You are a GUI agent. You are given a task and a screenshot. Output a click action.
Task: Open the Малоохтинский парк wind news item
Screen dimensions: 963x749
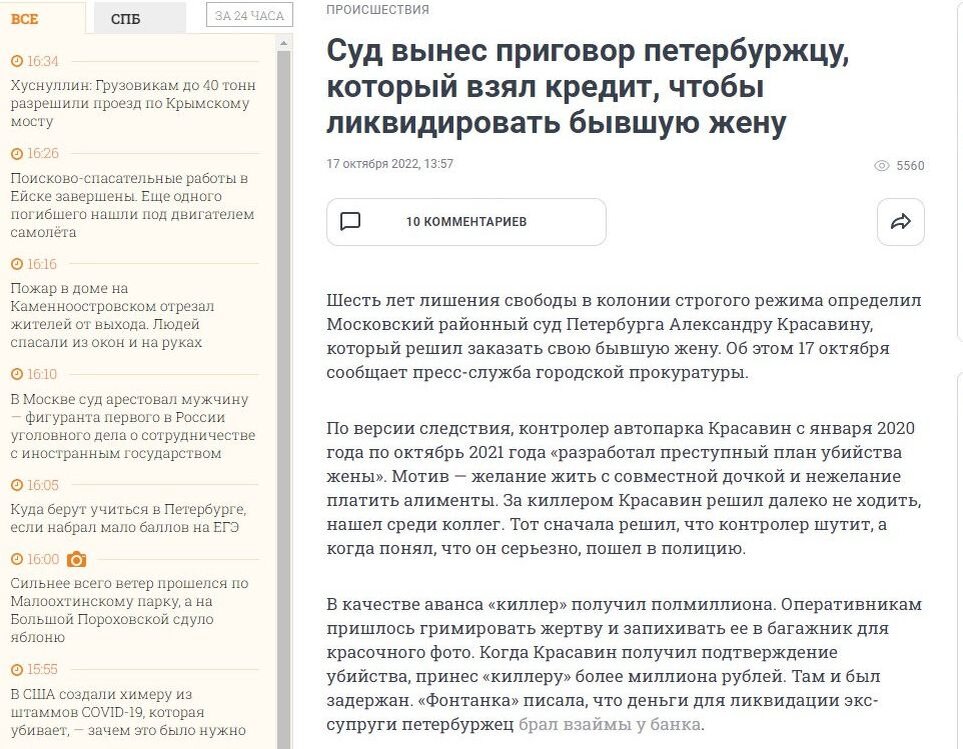(130, 610)
